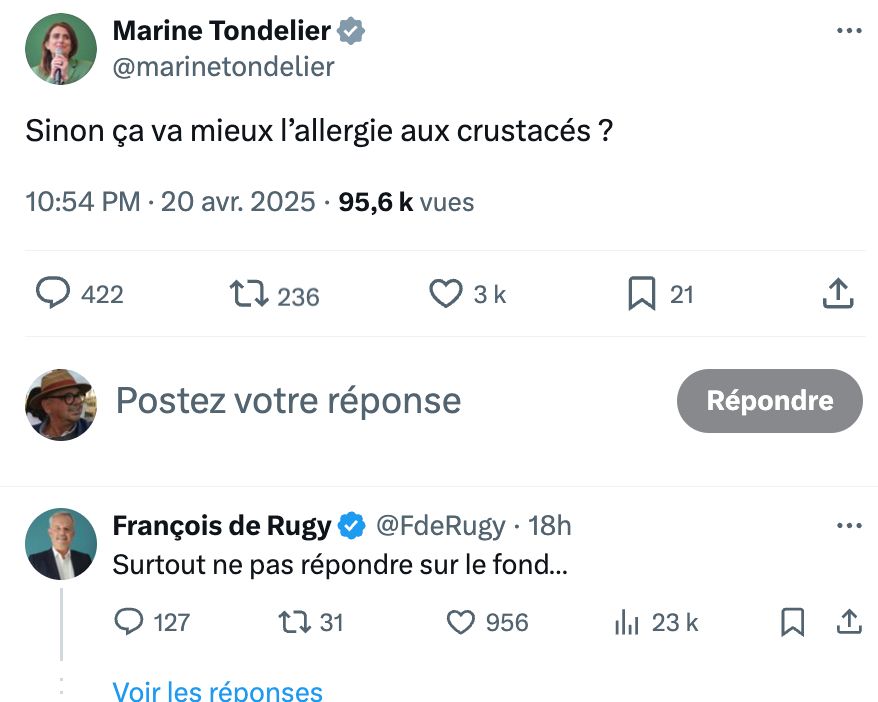Like the tweet with 3 k hearts
This screenshot has width=878, height=702.
pos(445,294)
